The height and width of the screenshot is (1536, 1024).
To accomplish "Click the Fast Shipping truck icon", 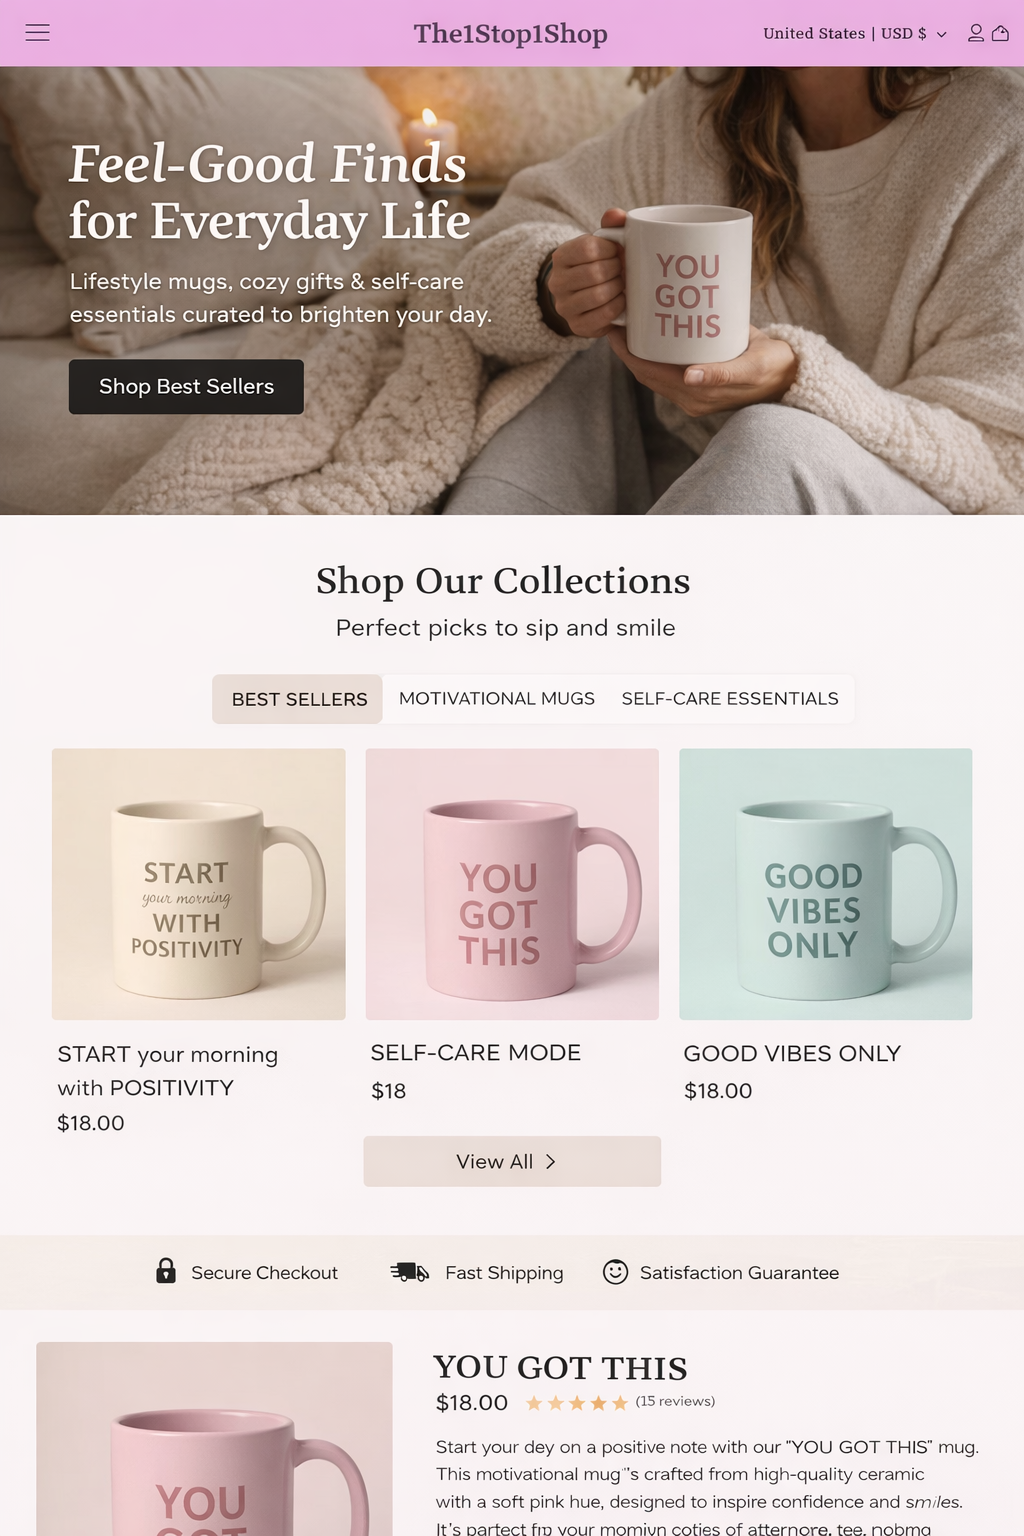I will pos(410,1272).
